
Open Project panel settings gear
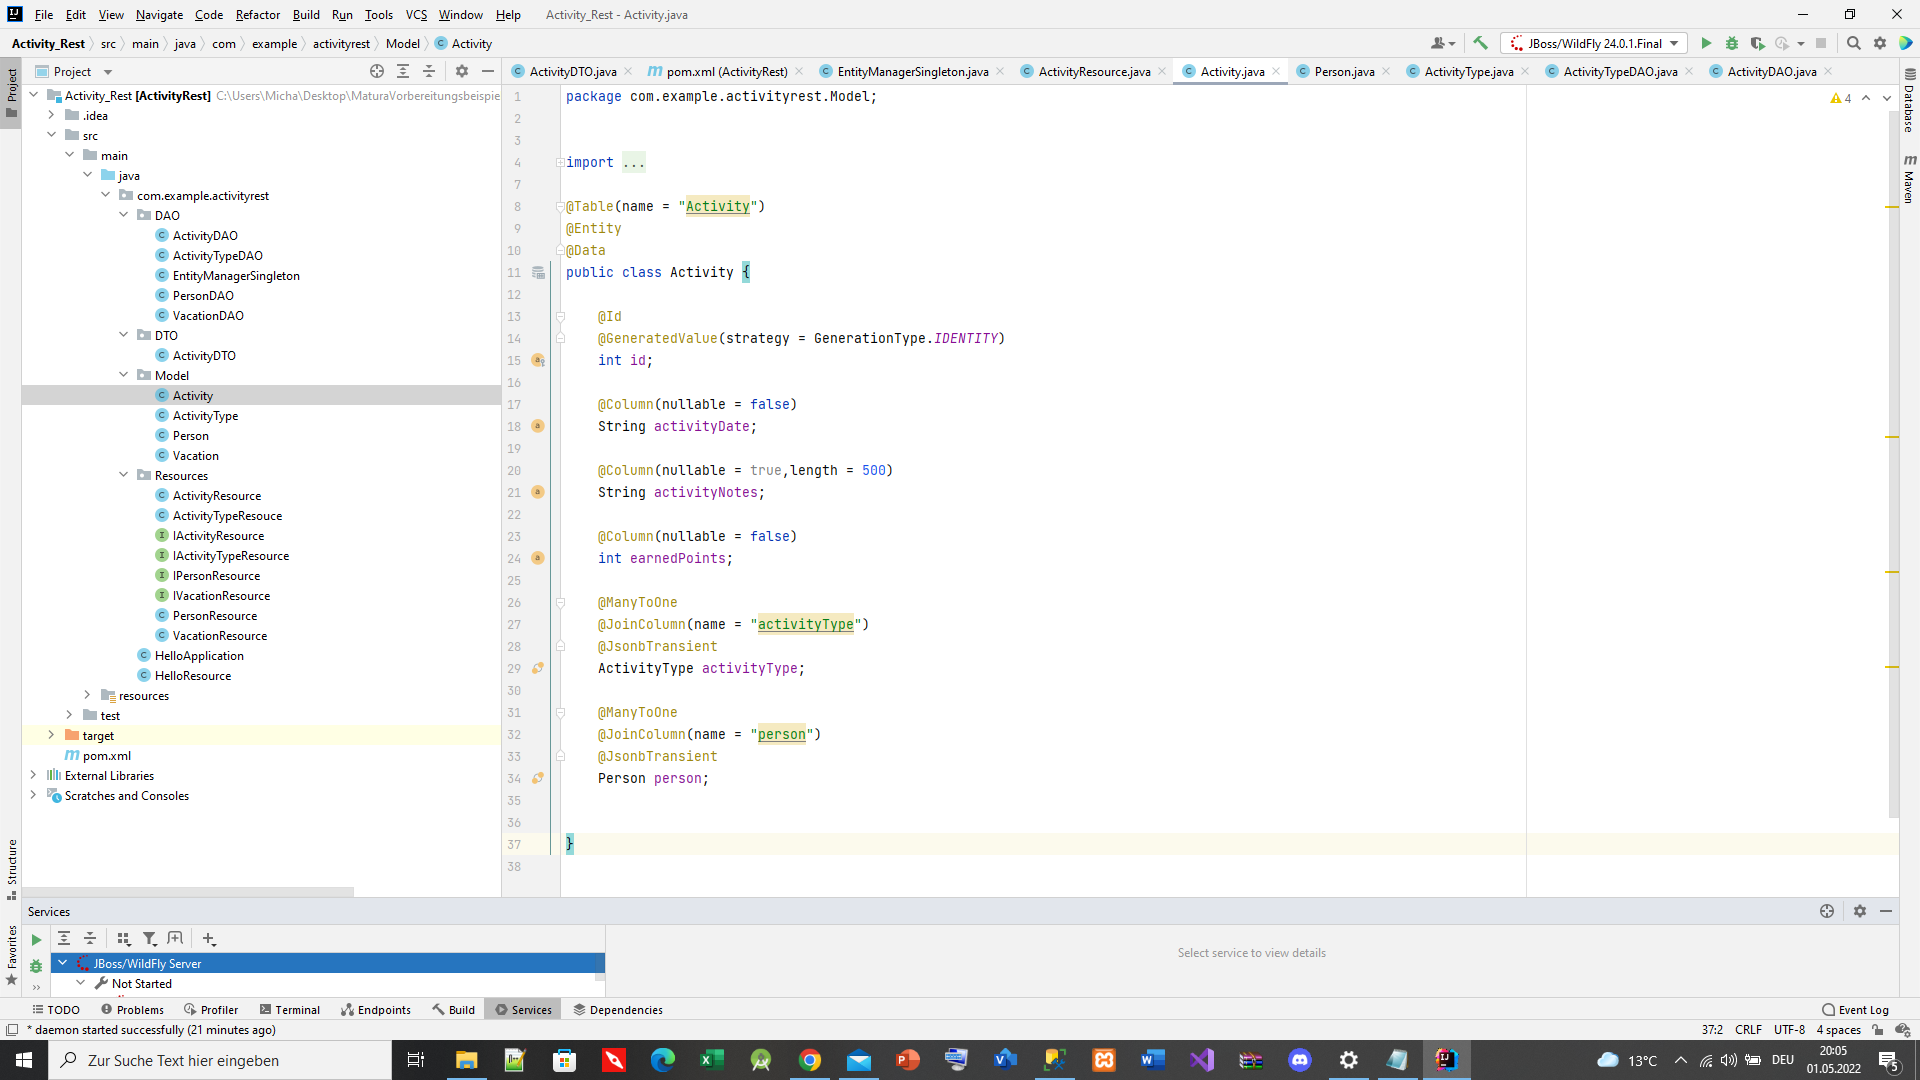coord(461,71)
